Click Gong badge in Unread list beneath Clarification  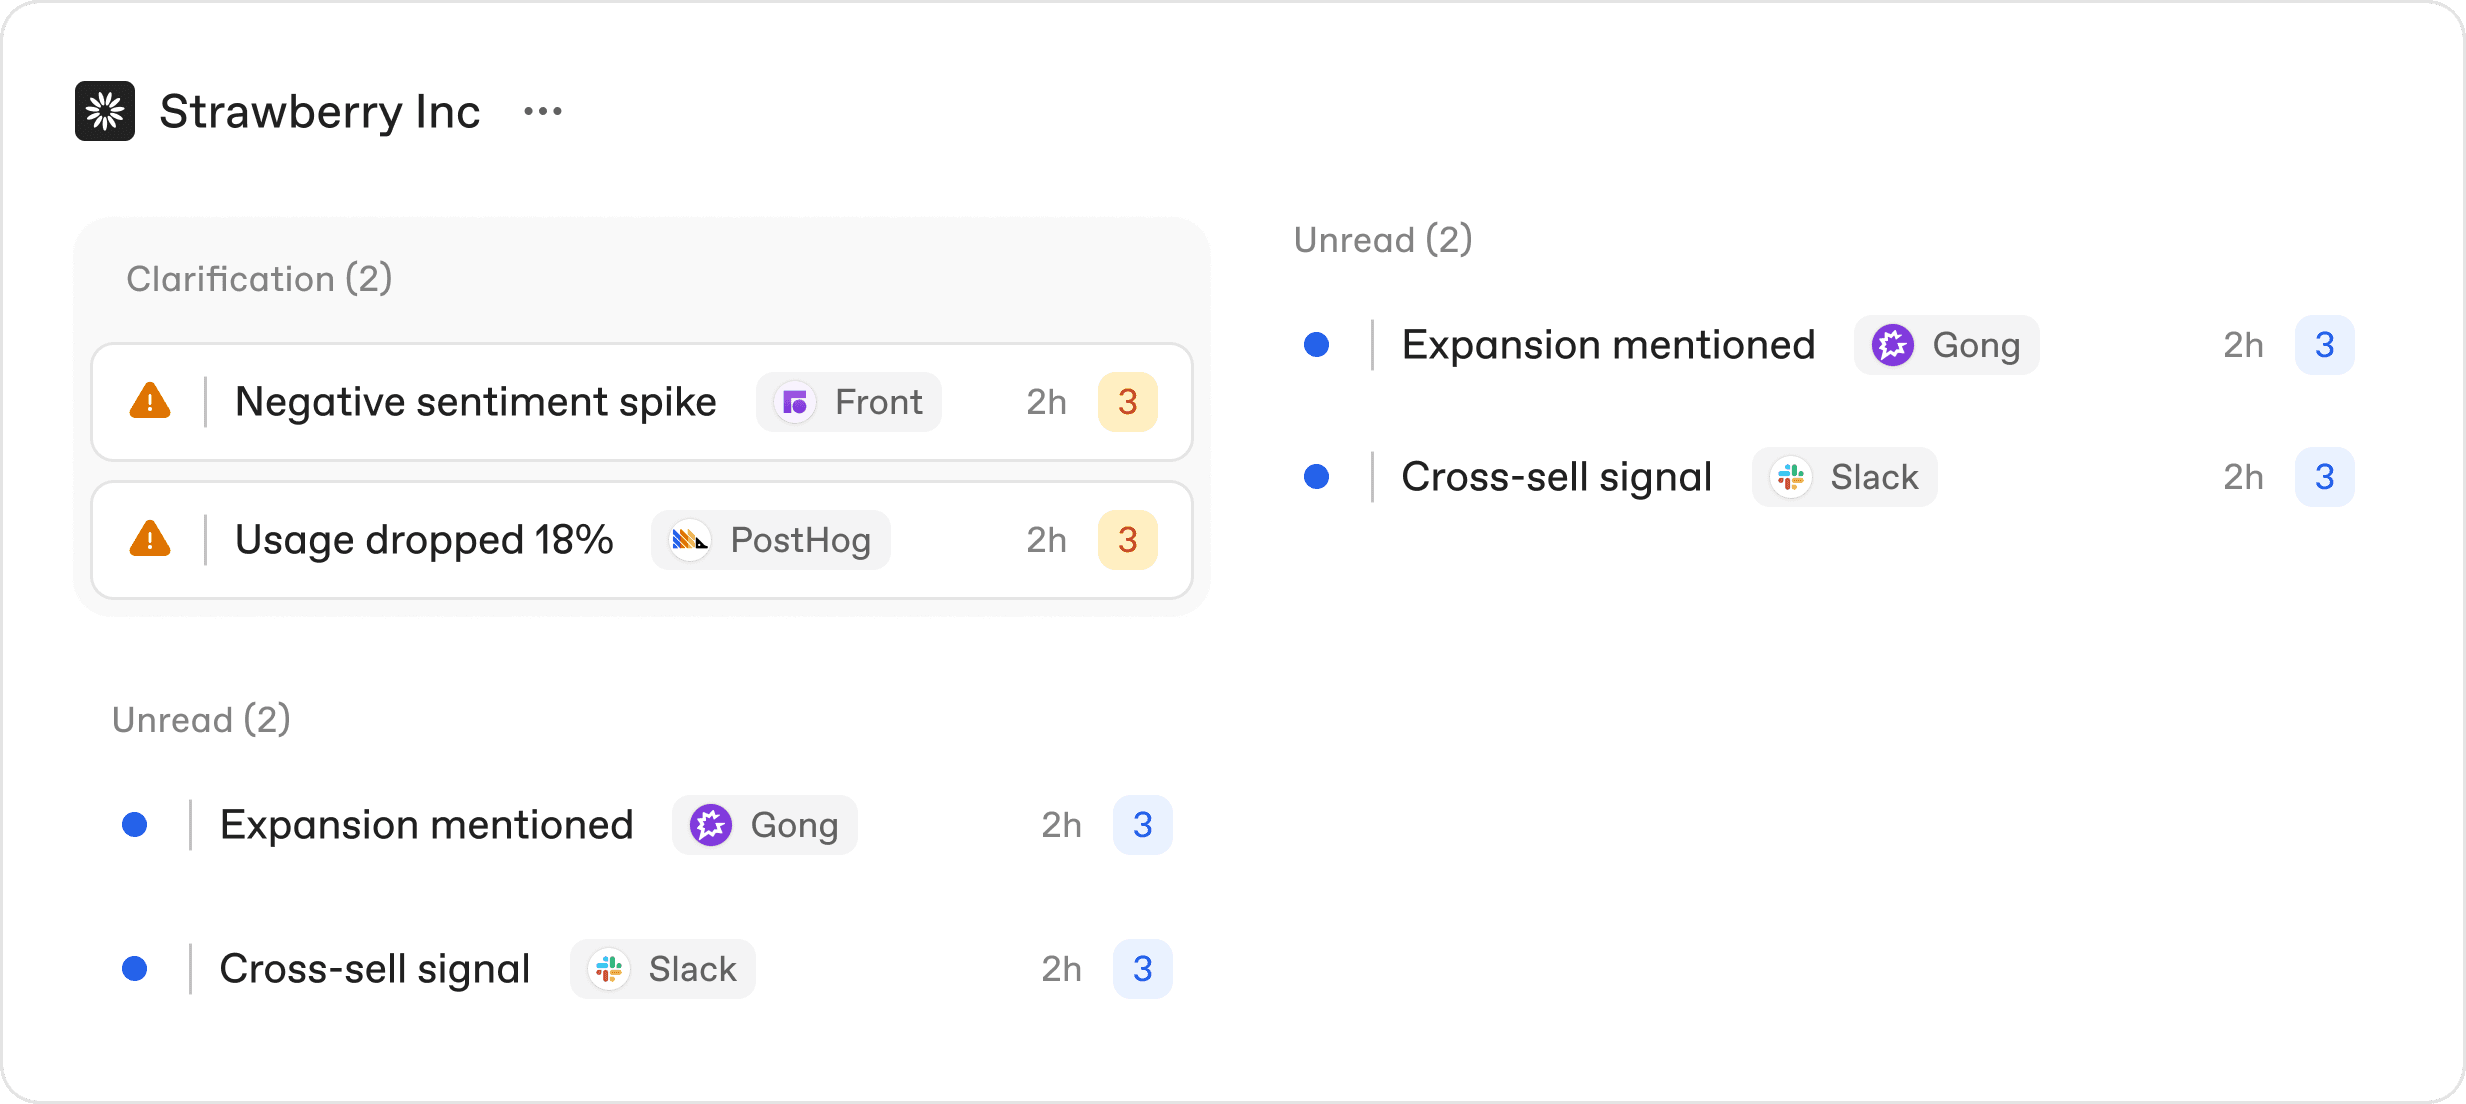coord(765,825)
